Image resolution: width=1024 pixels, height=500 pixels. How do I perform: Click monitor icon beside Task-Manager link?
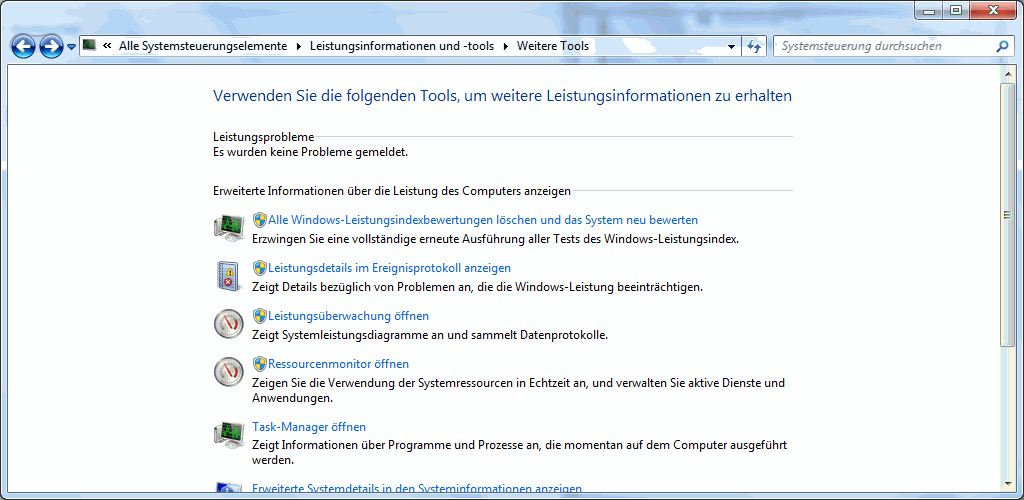[229, 434]
